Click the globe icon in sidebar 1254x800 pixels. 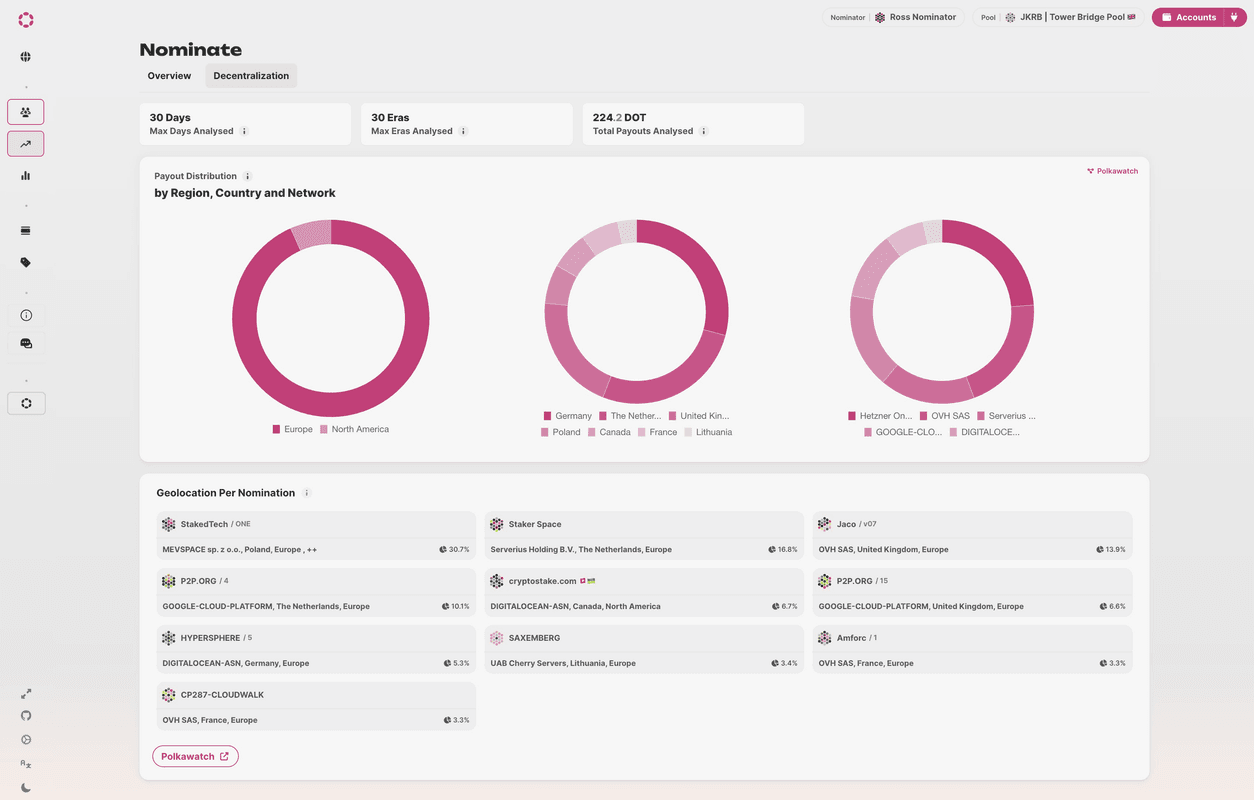point(26,57)
